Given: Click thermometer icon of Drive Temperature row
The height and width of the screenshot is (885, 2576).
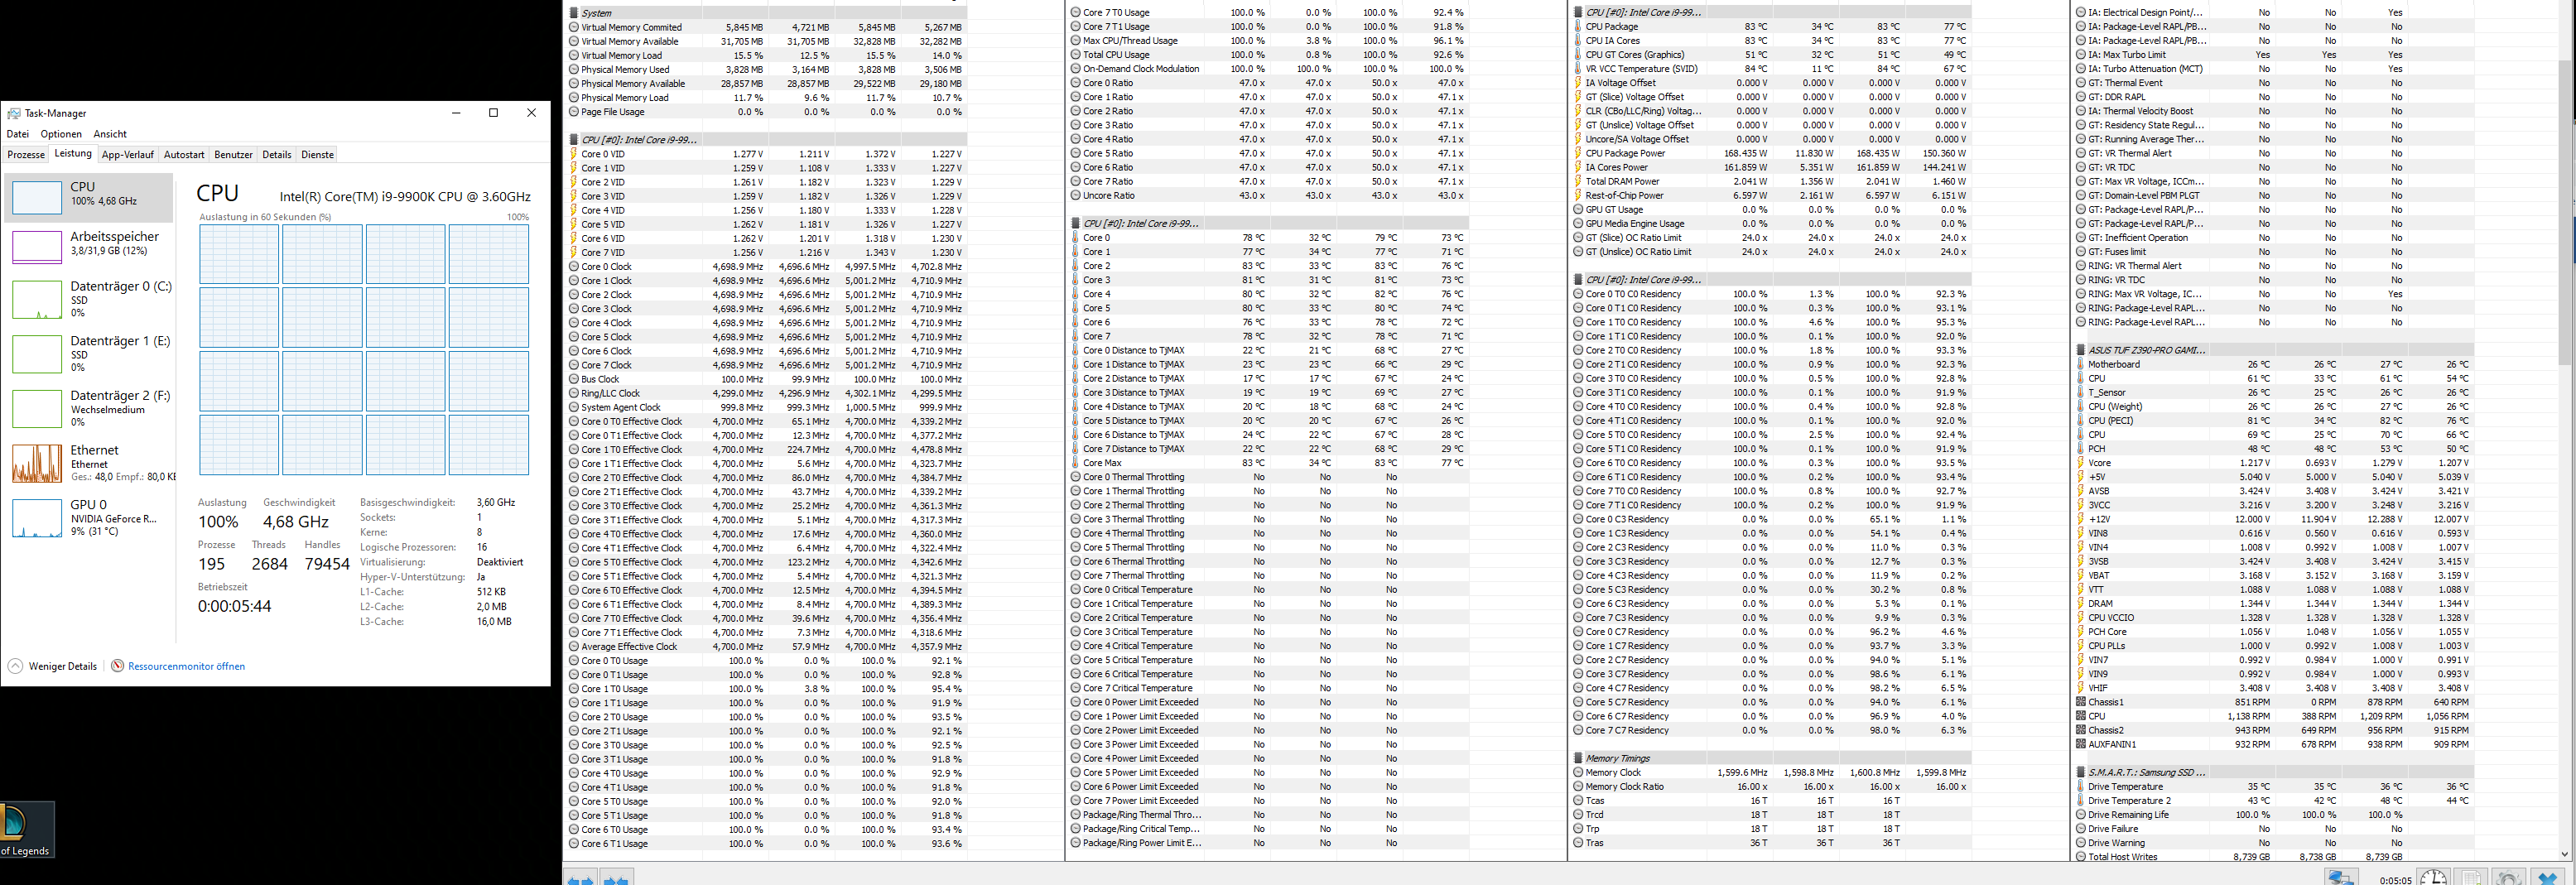Looking at the screenshot, I should [2081, 787].
